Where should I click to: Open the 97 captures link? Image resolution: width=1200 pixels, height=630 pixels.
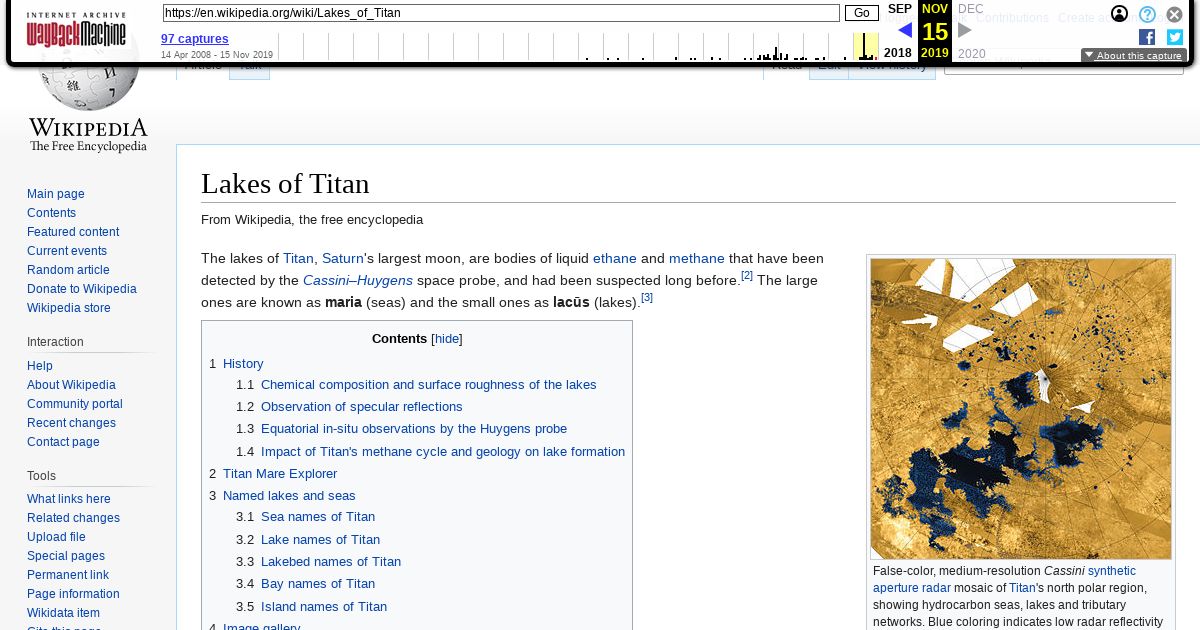(195, 39)
